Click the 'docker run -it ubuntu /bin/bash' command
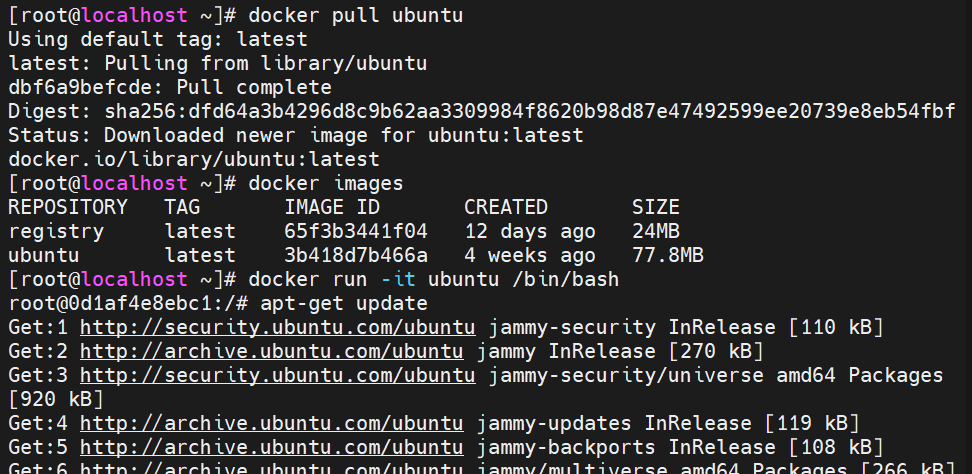This screenshot has width=972, height=474. [433, 279]
